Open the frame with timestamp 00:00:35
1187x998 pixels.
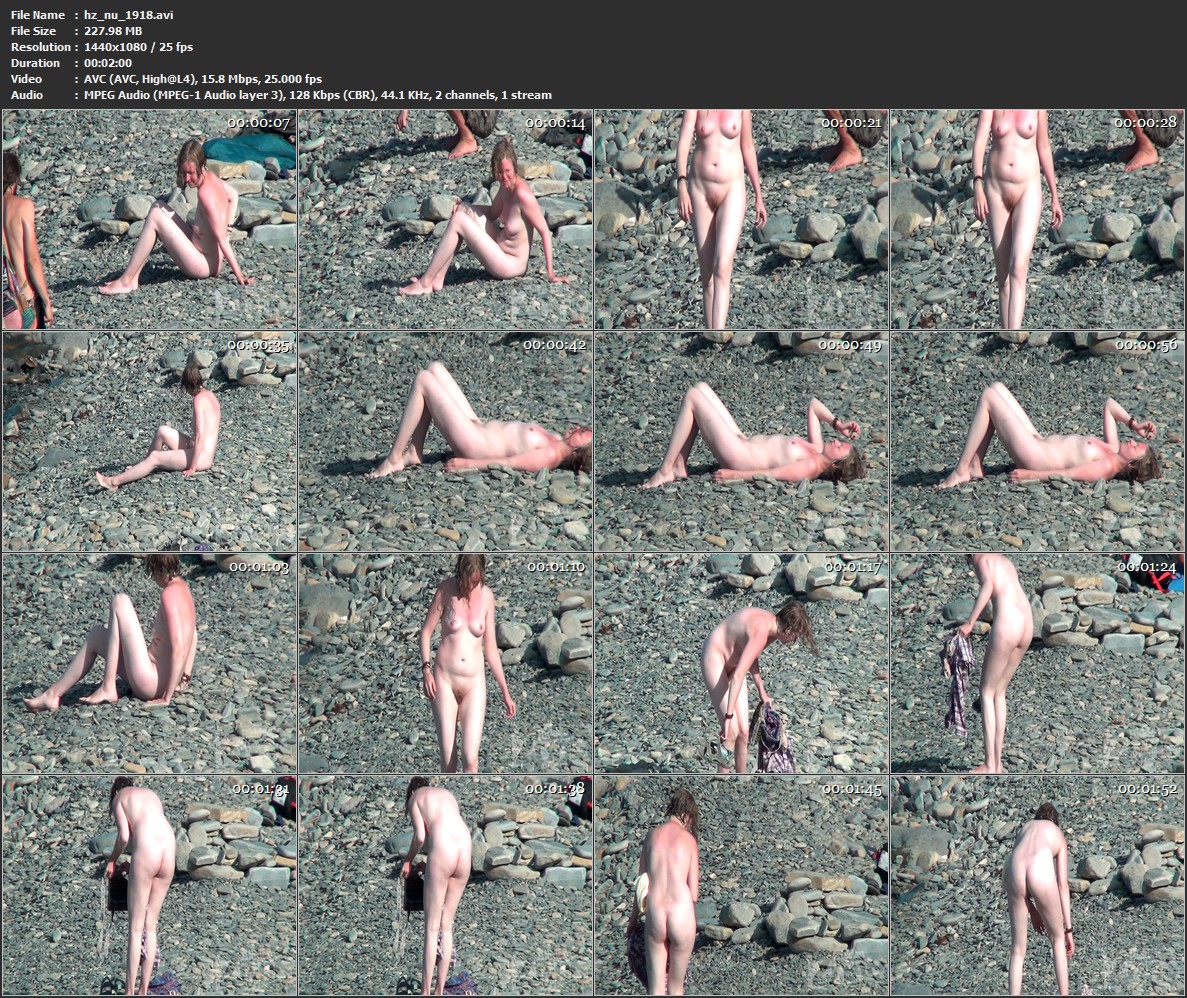[x=150, y=441]
